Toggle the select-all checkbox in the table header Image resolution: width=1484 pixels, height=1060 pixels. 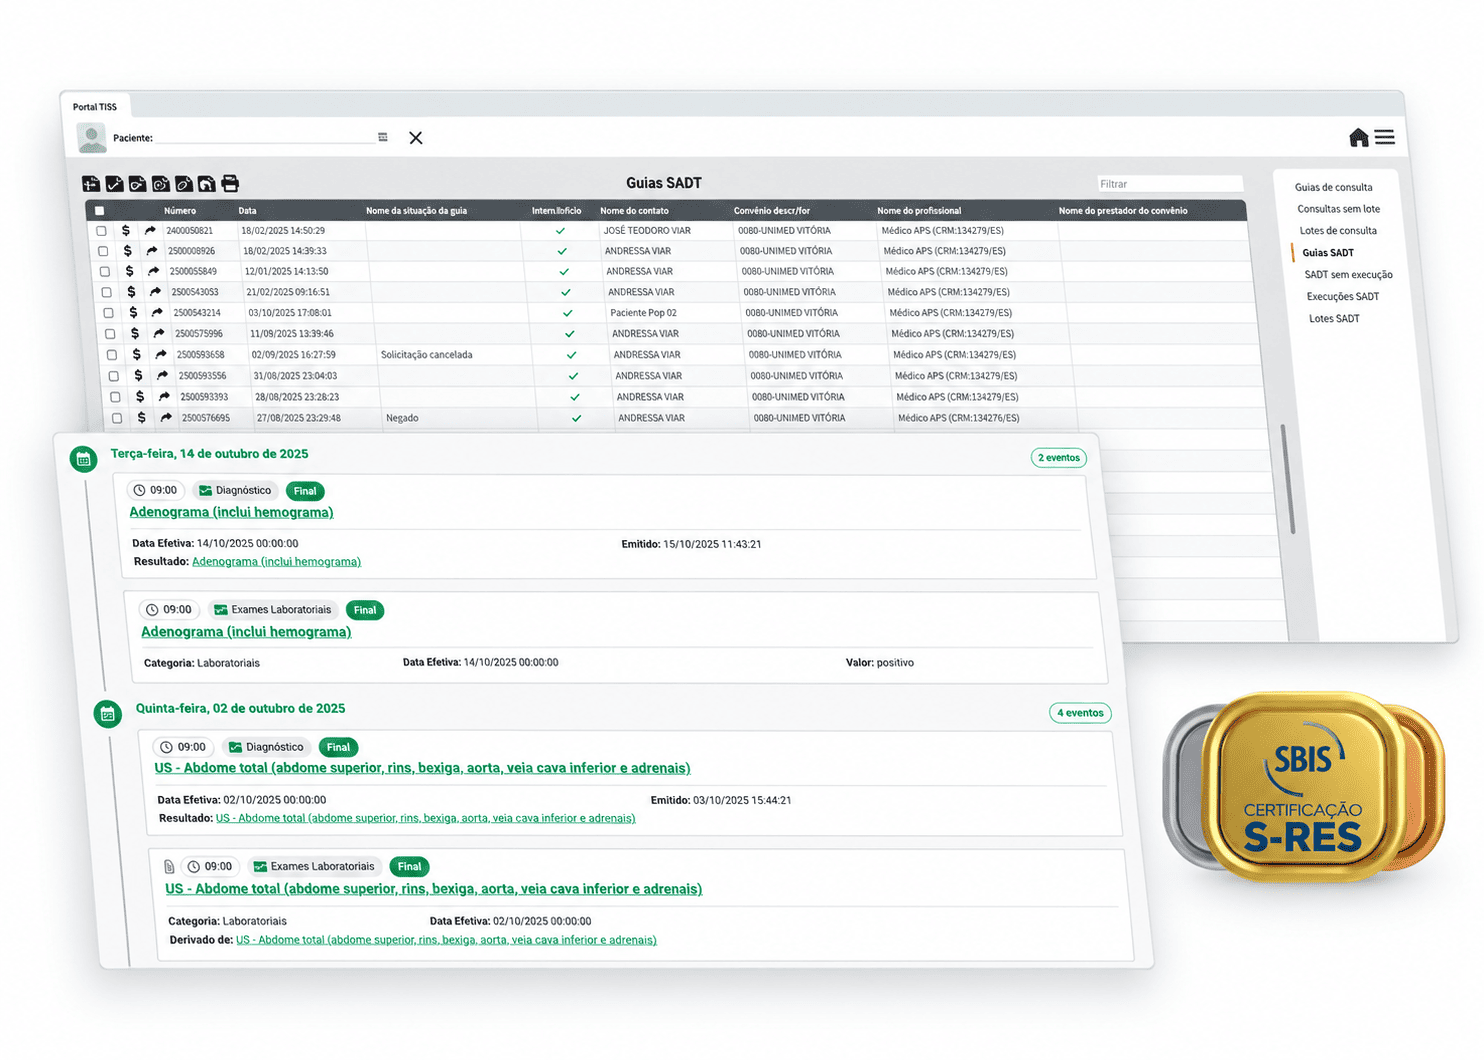click(99, 211)
